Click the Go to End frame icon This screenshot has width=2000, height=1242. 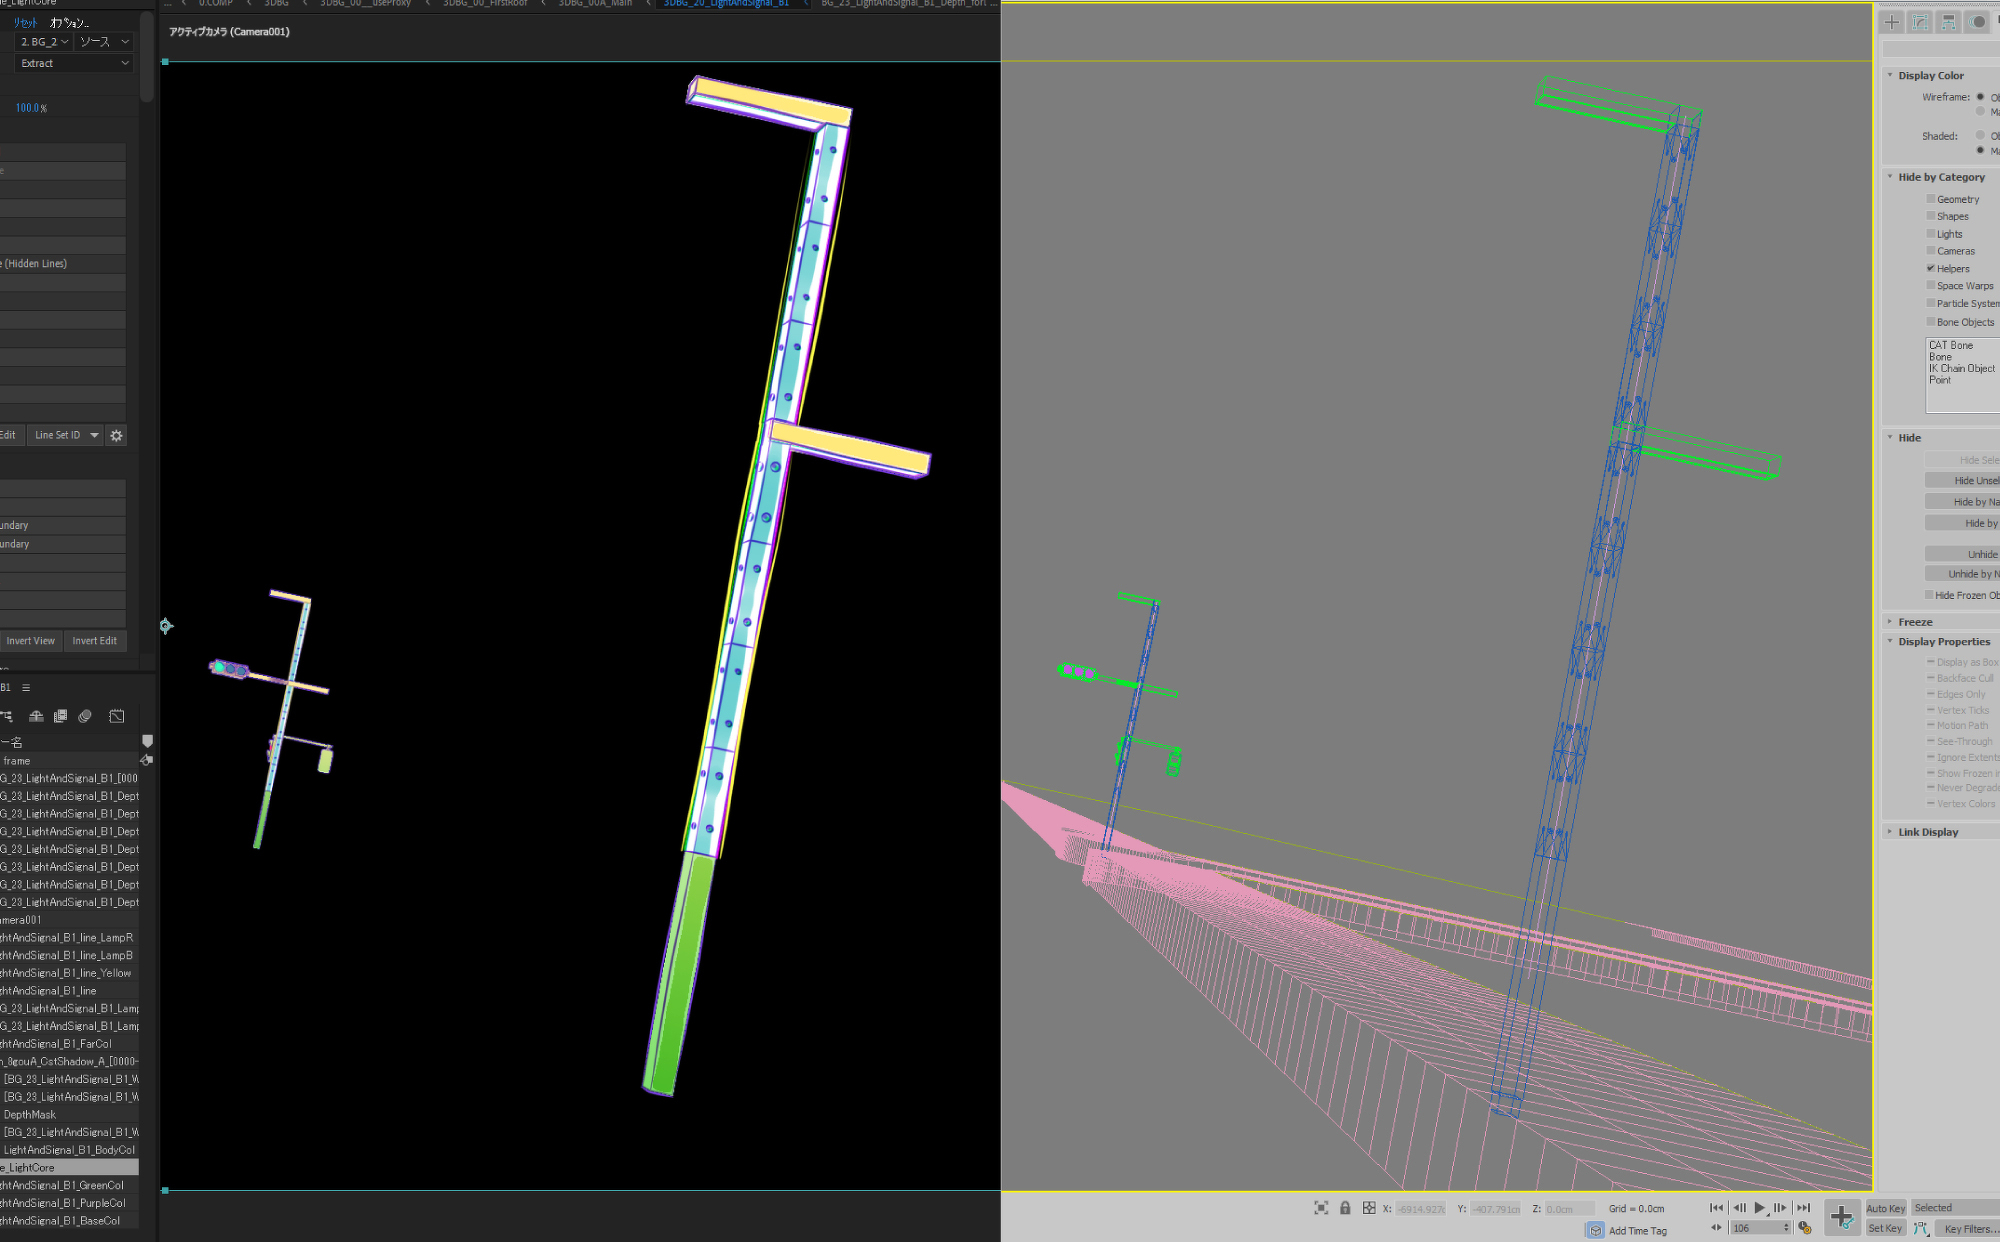click(x=1803, y=1208)
